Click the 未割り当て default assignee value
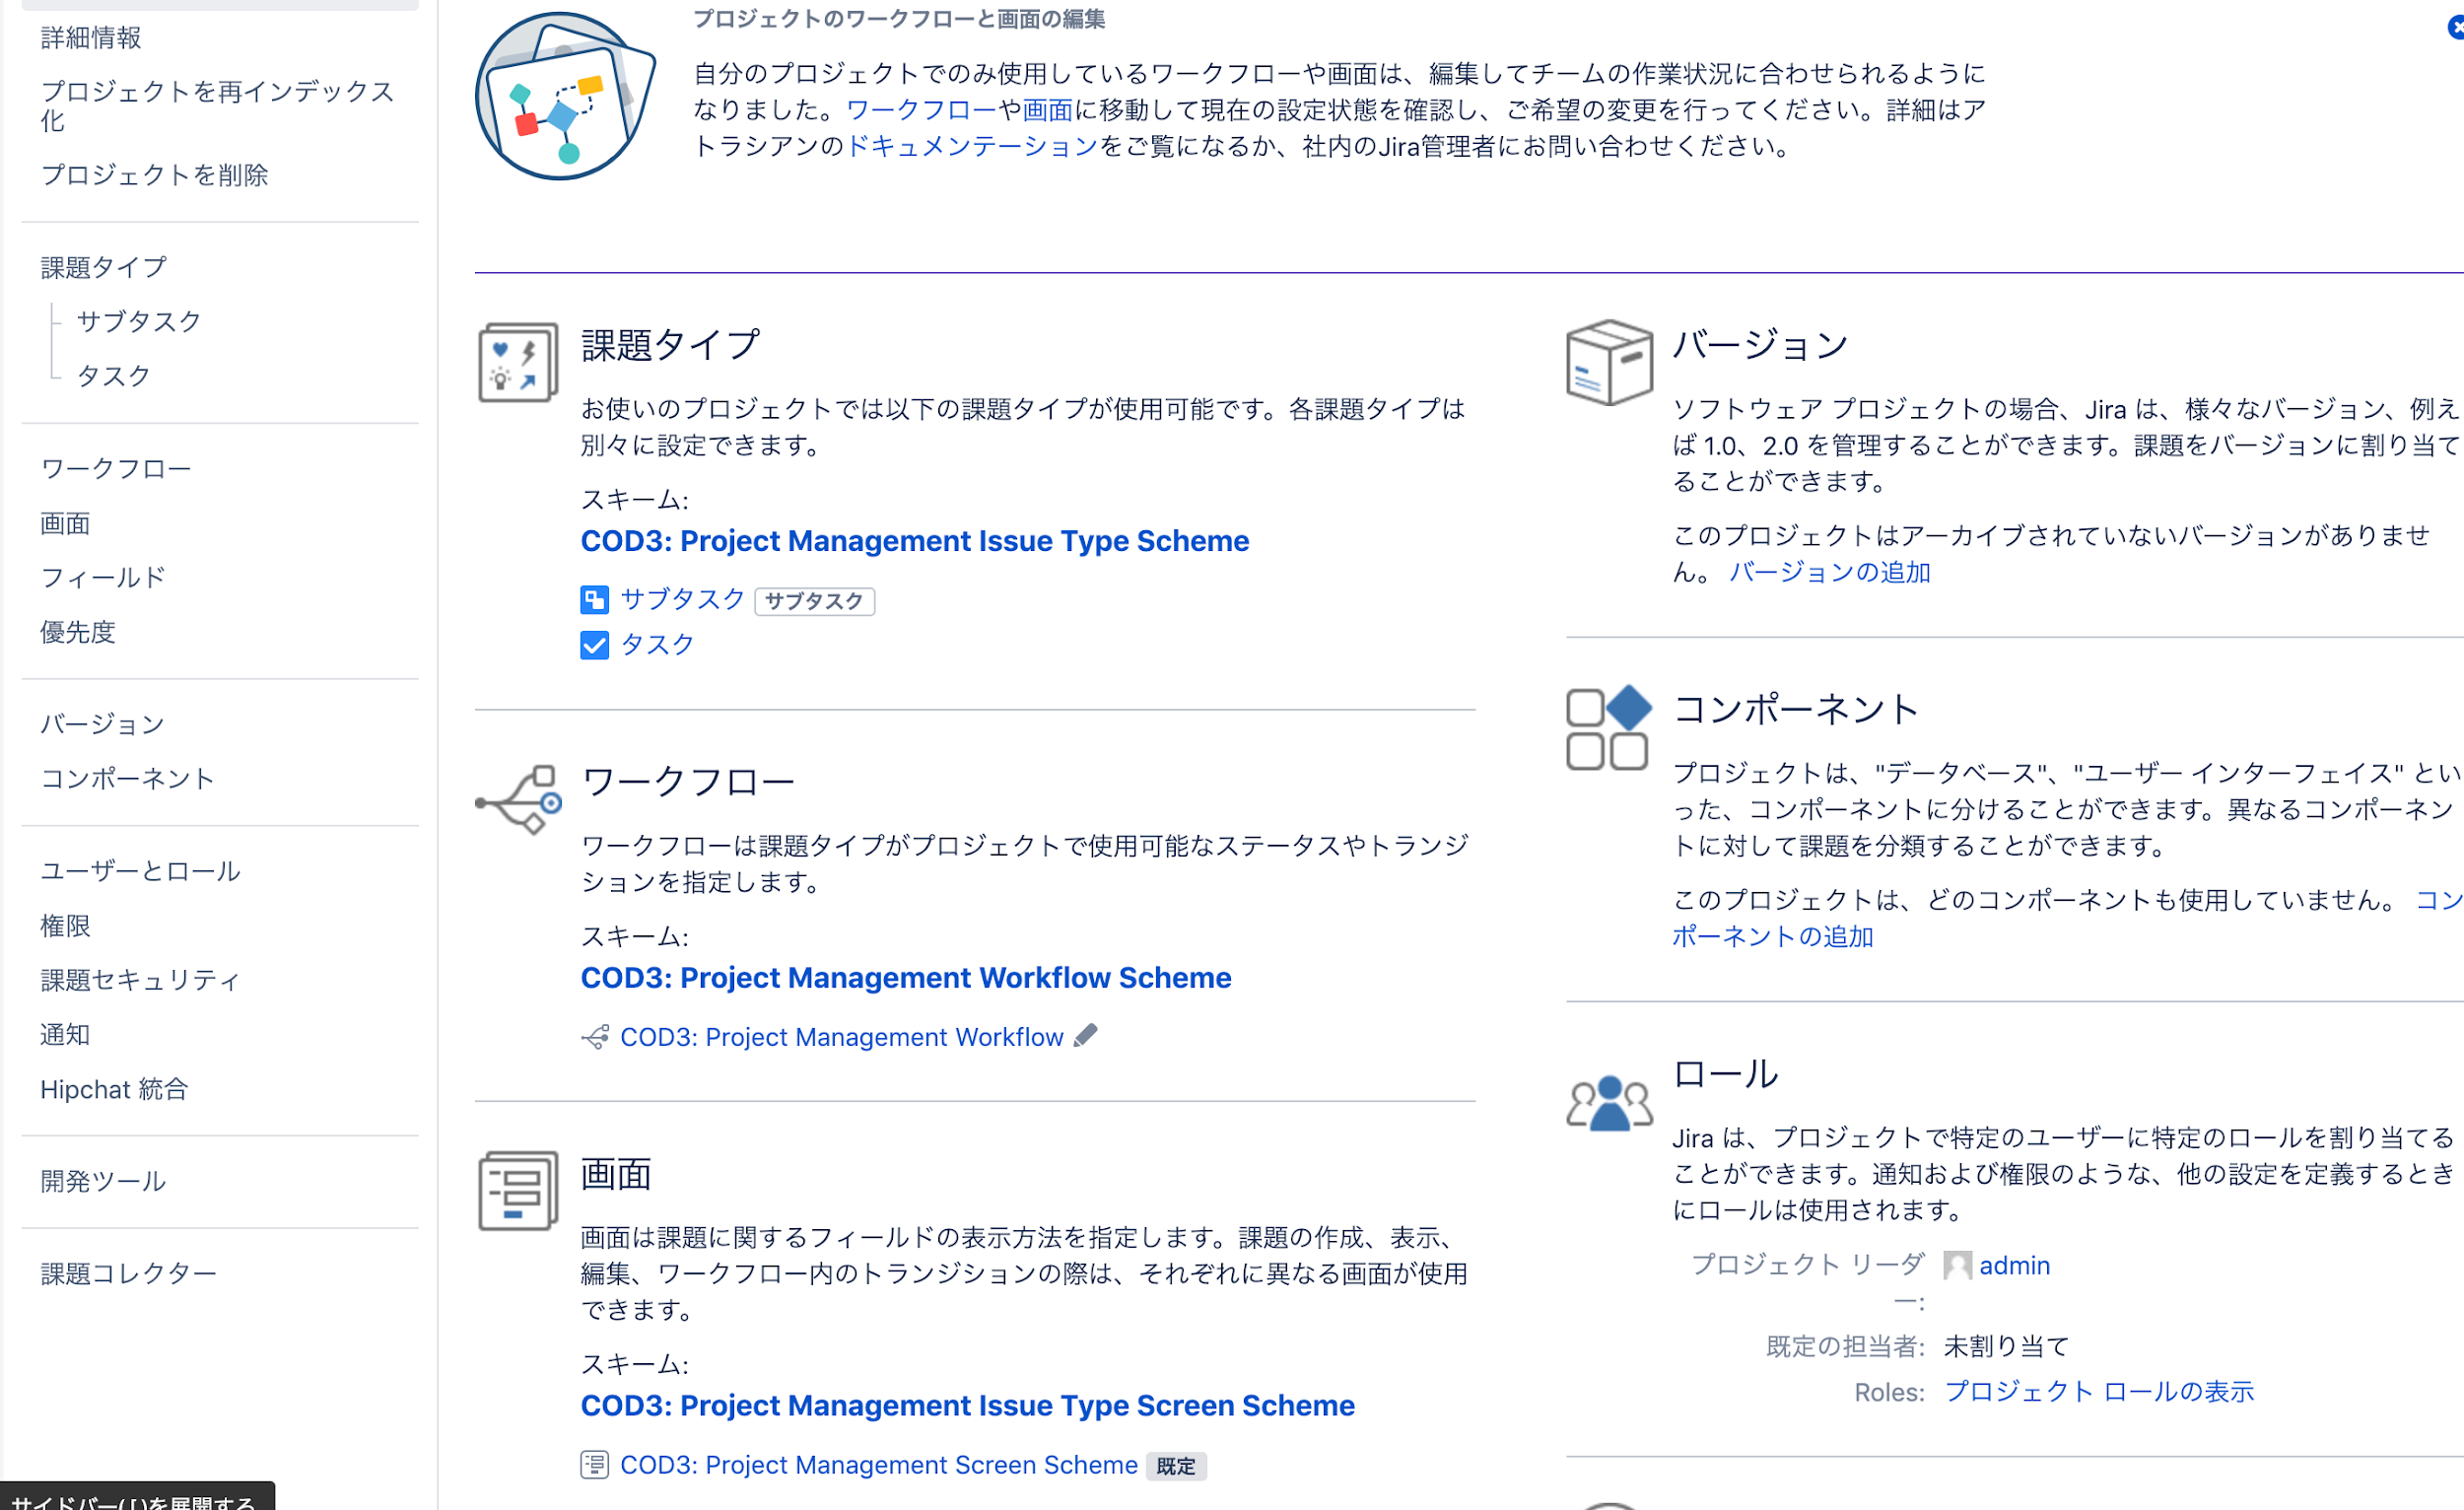 [x=2006, y=1347]
